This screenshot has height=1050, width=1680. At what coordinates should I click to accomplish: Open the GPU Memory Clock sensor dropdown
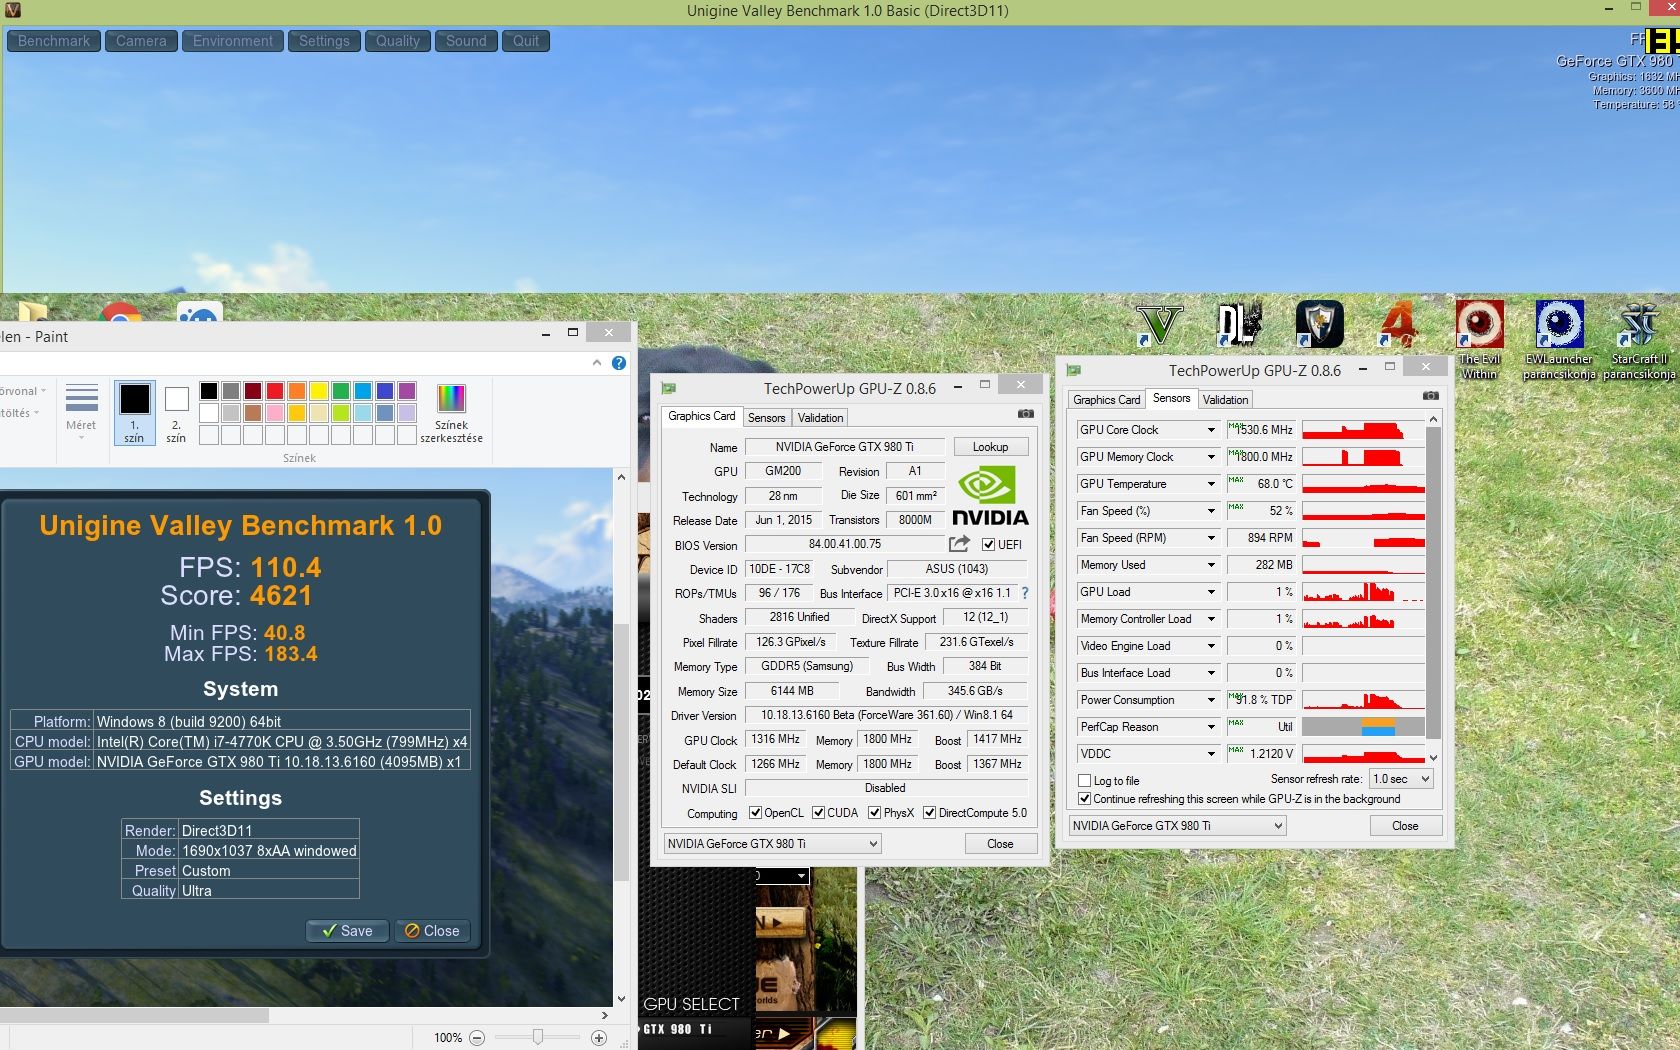coord(1211,457)
